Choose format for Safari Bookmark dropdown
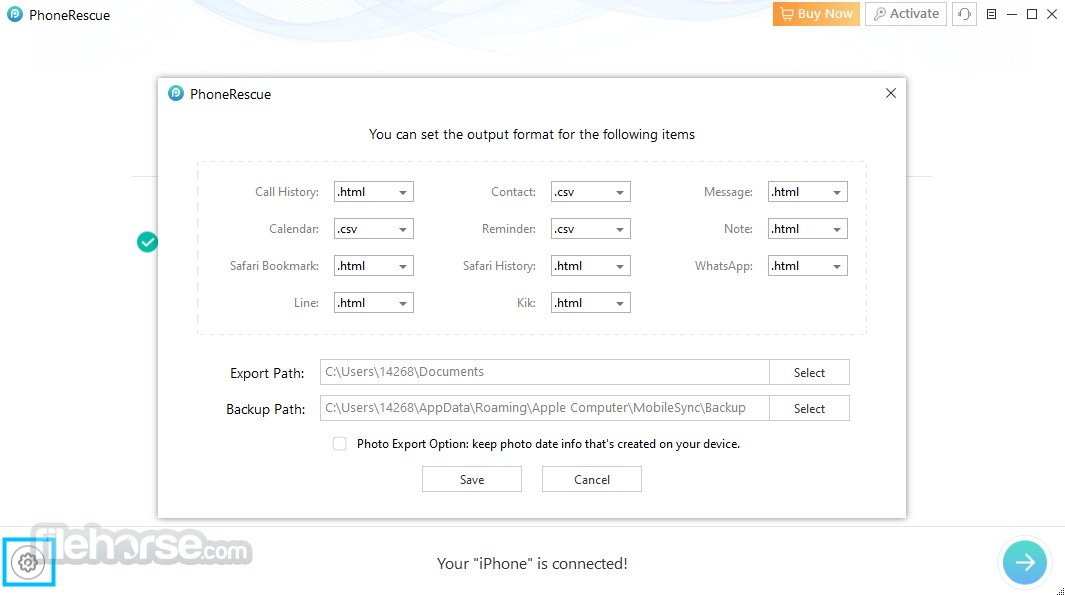The width and height of the screenshot is (1065, 595). click(374, 266)
